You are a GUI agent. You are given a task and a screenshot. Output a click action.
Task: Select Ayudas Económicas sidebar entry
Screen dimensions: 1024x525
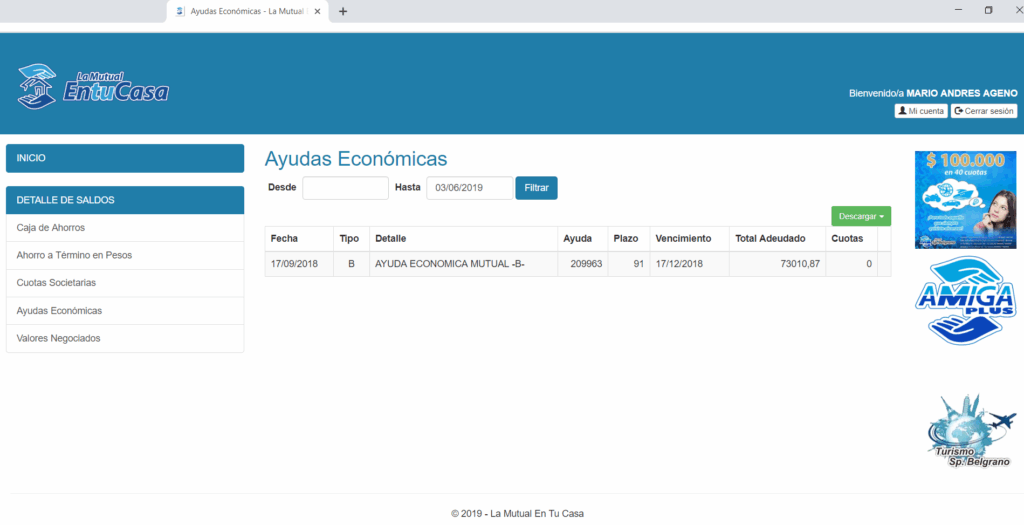[x=125, y=311]
